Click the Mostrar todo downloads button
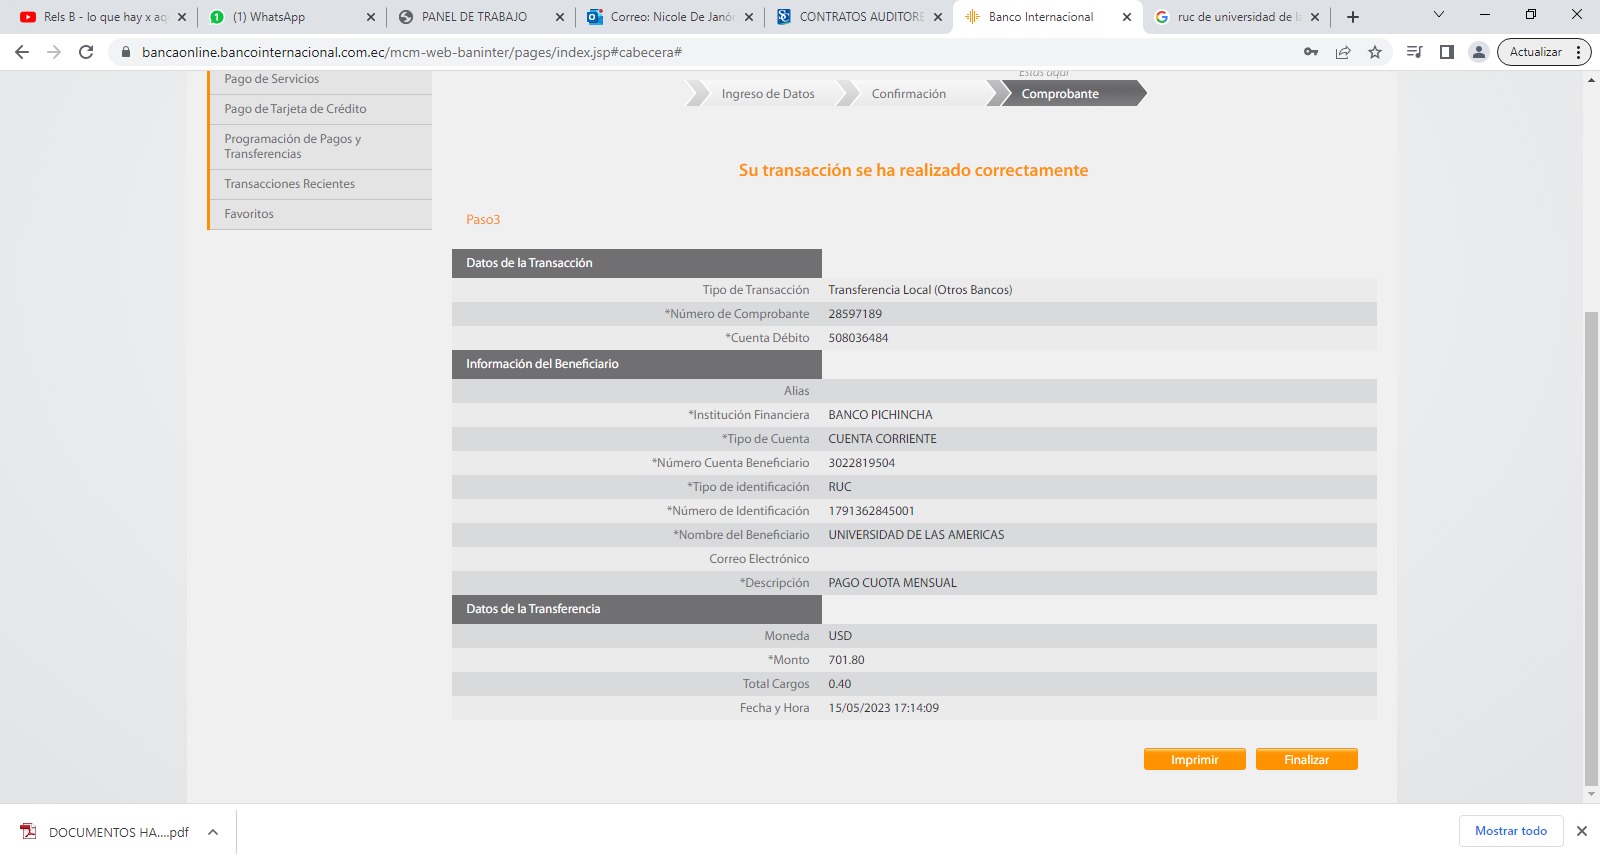Image resolution: width=1600 pixels, height=860 pixels. point(1510,831)
